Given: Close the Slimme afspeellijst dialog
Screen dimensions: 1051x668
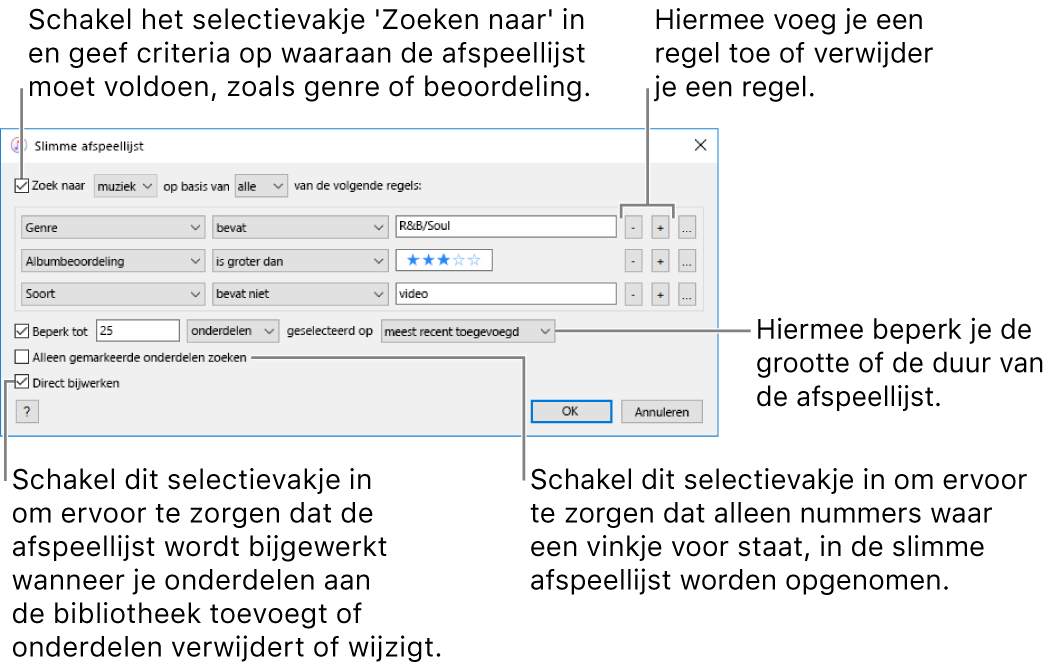Looking at the screenshot, I should [x=700, y=145].
